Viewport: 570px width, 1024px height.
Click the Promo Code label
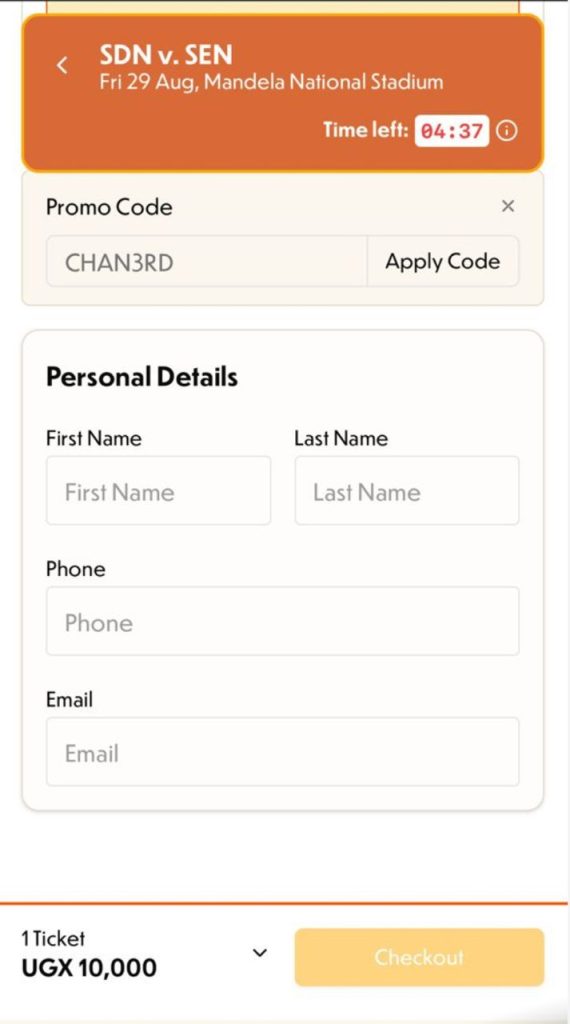coord(109,207)
